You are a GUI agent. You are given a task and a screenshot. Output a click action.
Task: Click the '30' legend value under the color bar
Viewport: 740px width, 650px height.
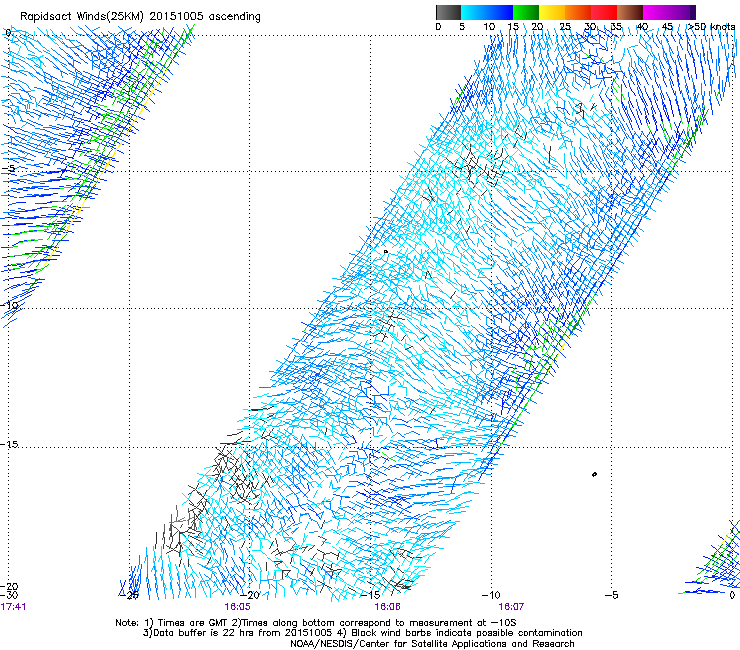[590, 27]
